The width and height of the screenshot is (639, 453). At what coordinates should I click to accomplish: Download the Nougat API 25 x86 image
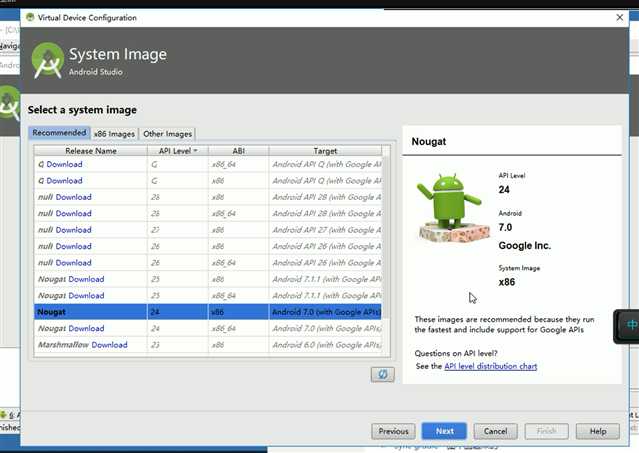tap(86, 279)
